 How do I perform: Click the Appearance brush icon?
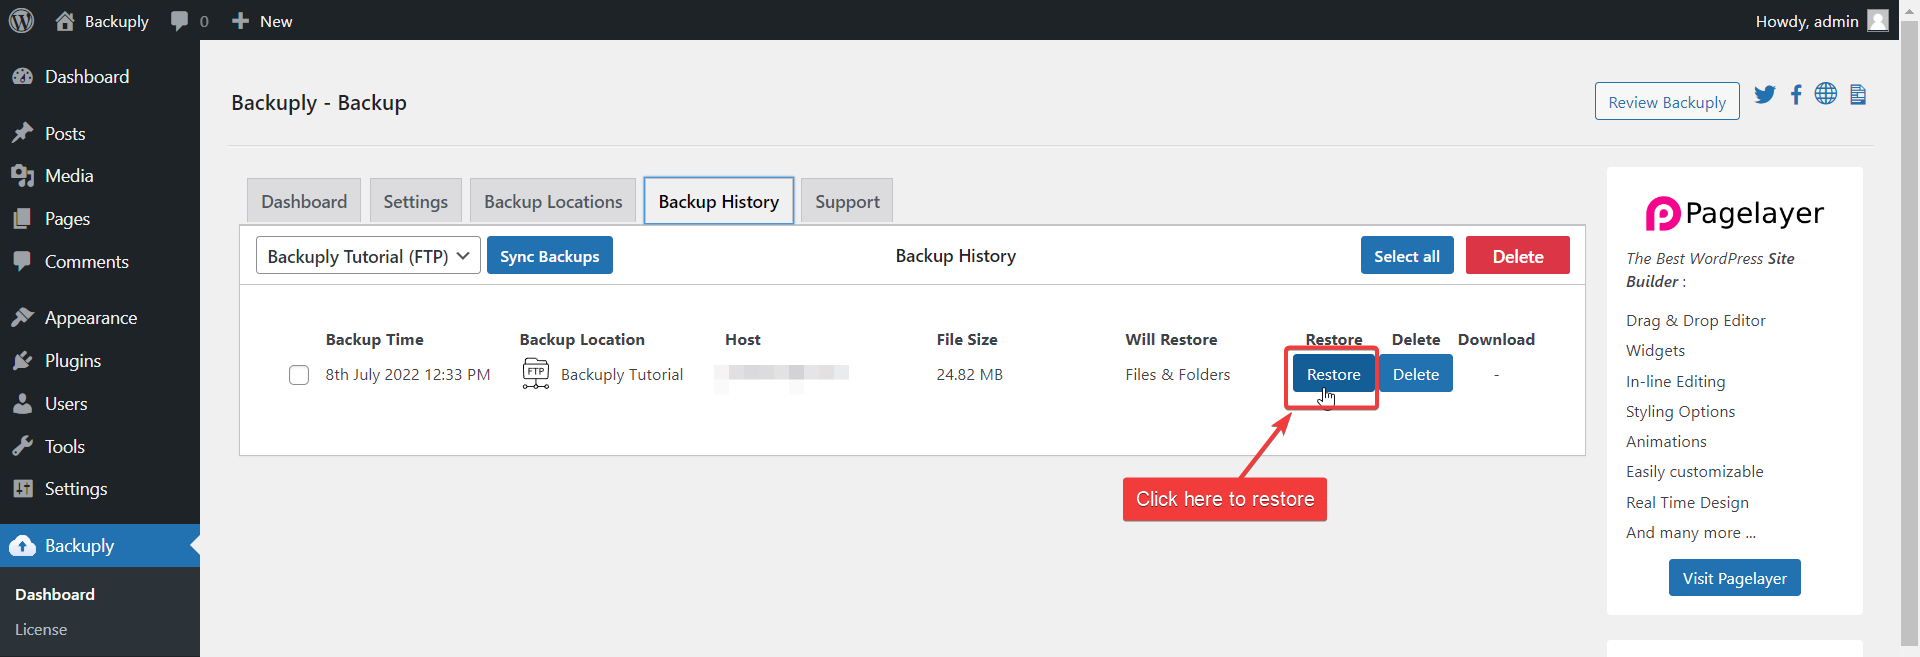[22, 318]
